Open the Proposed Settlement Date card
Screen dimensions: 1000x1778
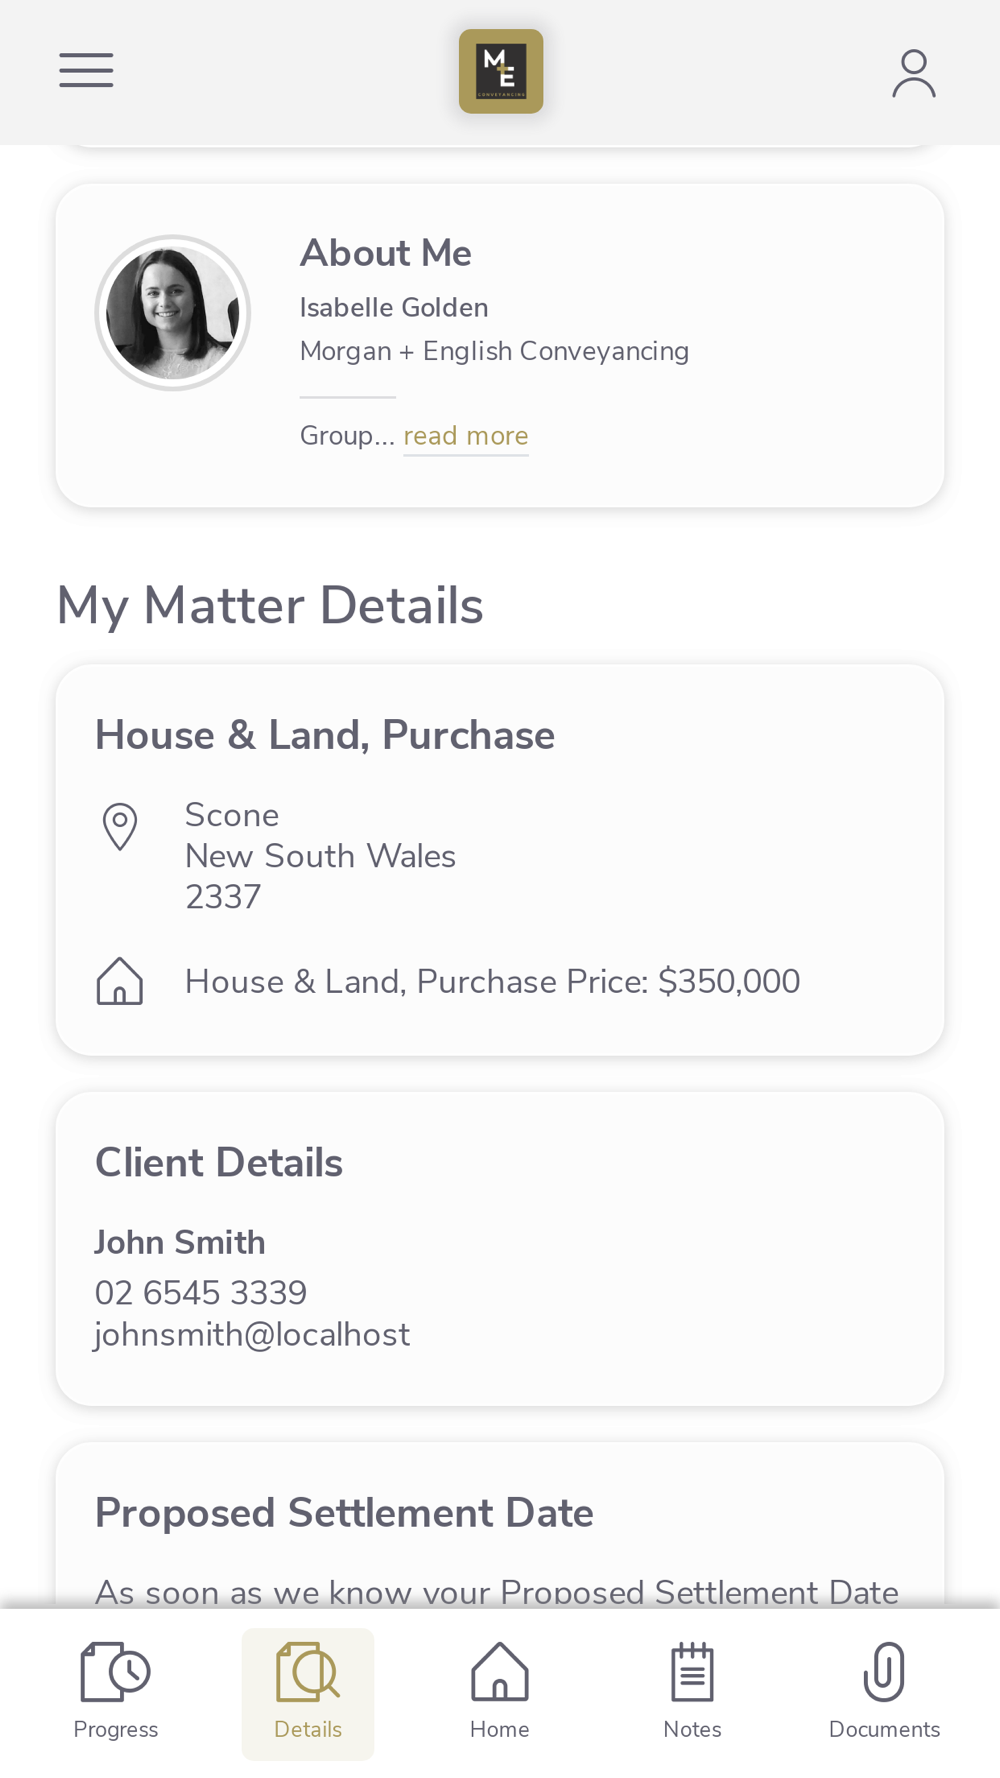344,1513
